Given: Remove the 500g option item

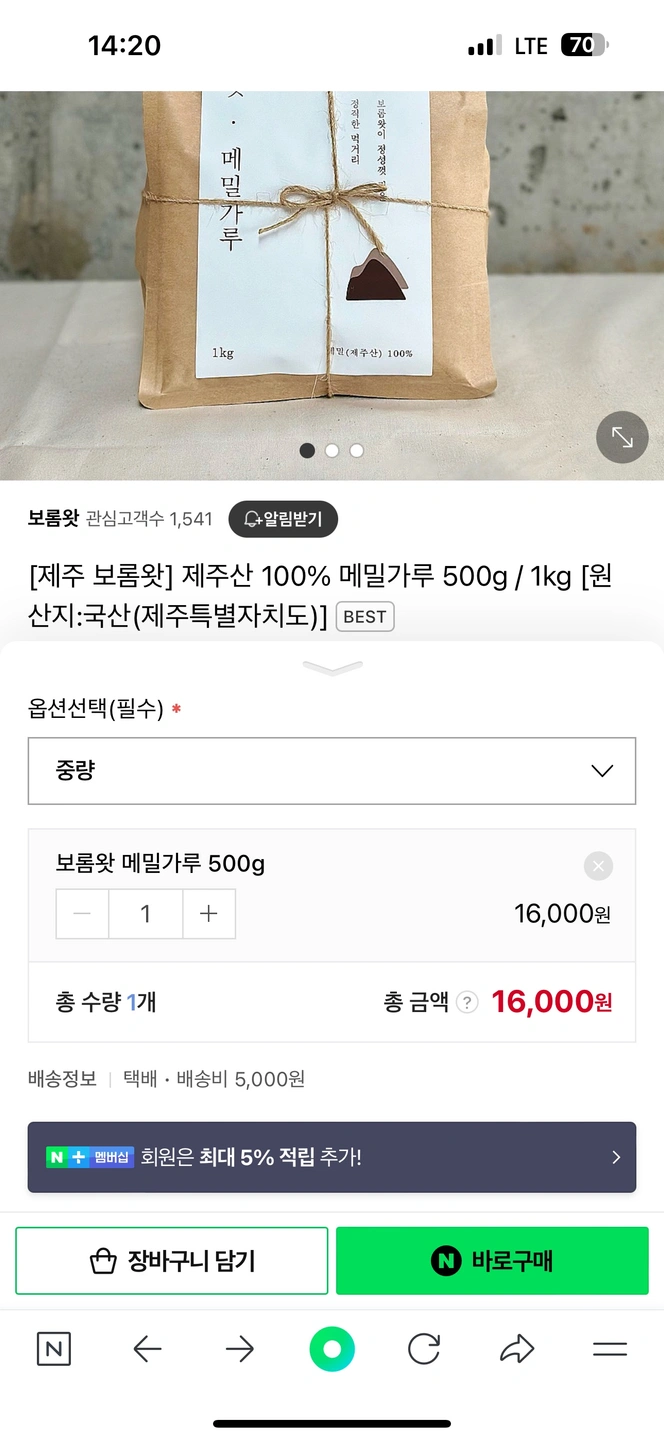Looking at the screenshot, I should click(x=598, y=866).
